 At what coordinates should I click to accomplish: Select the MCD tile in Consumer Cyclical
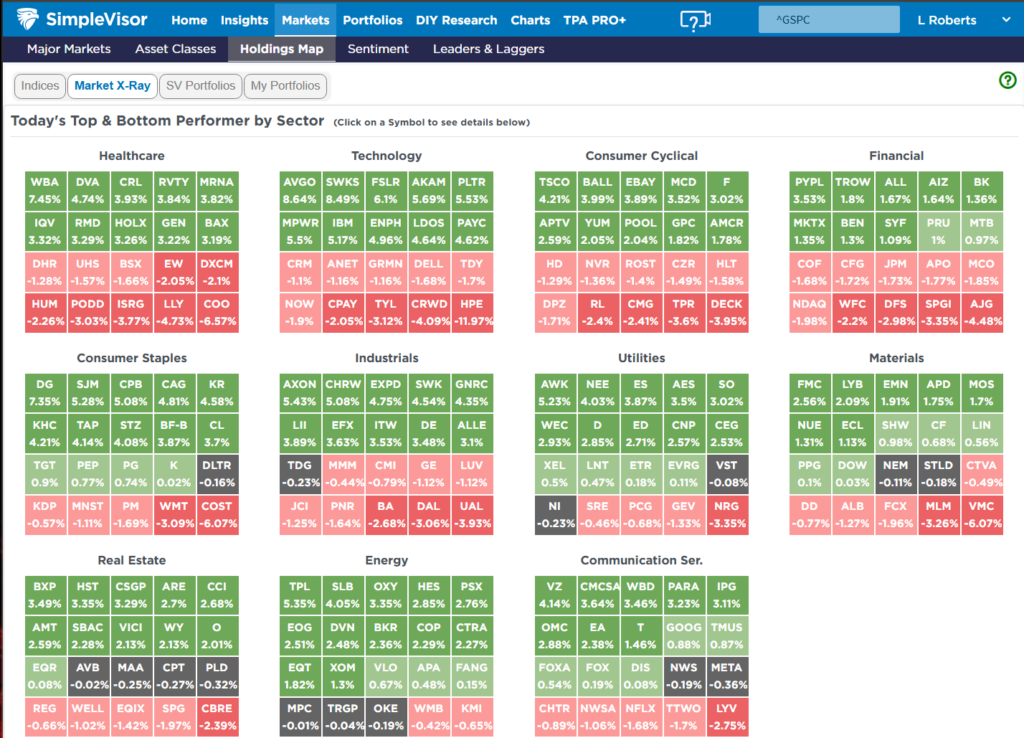[x=684, y=191]
